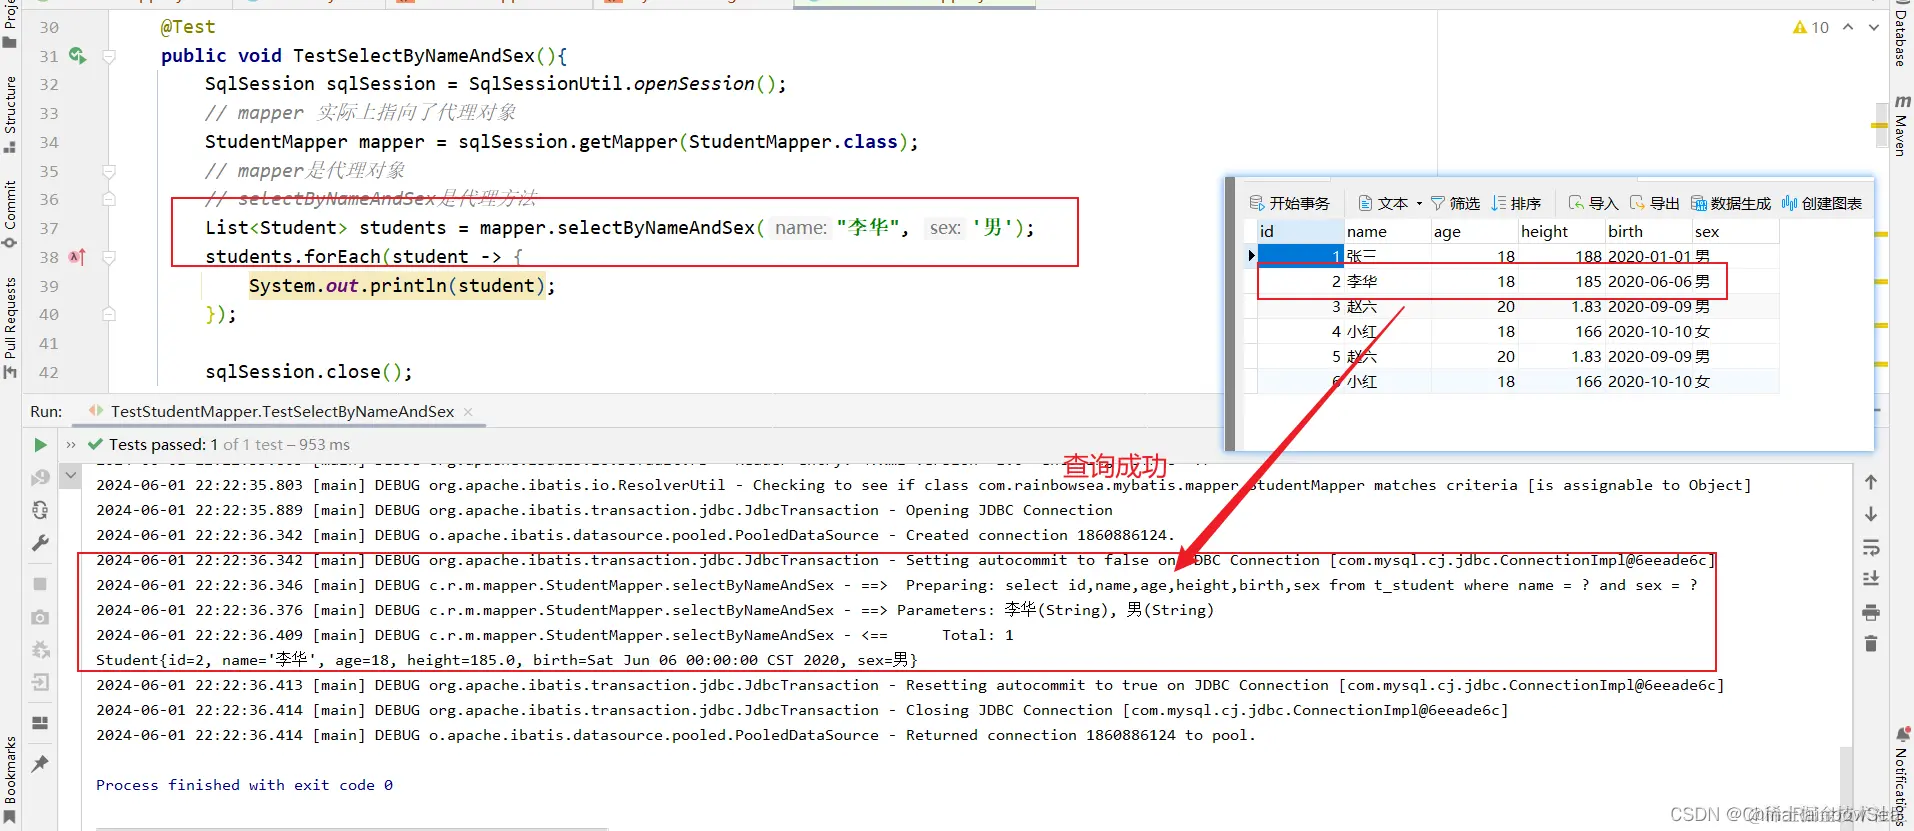Select the 2020-06-06 birth cell
The width and height of the screenshot is (1914, 831).
pos(1649,282)
